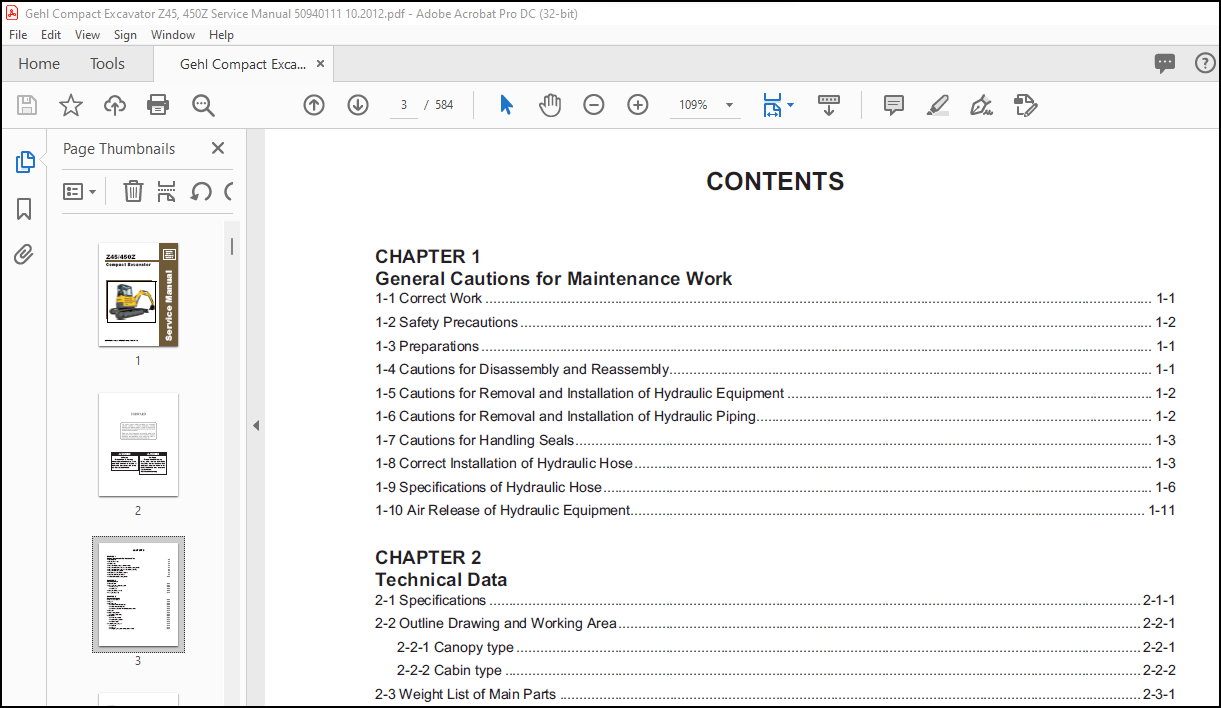Viewport: 1221px width, 708px height.
Task: Open 2-3 Weight List of Main Parts
Action: pos(775,694)
